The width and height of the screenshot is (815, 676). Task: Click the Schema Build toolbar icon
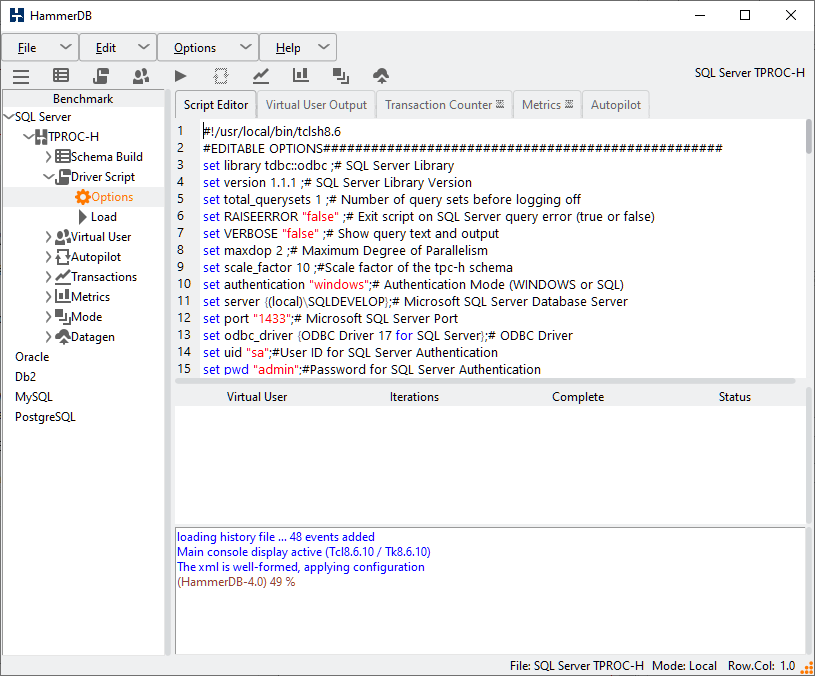tap(61, 76)
